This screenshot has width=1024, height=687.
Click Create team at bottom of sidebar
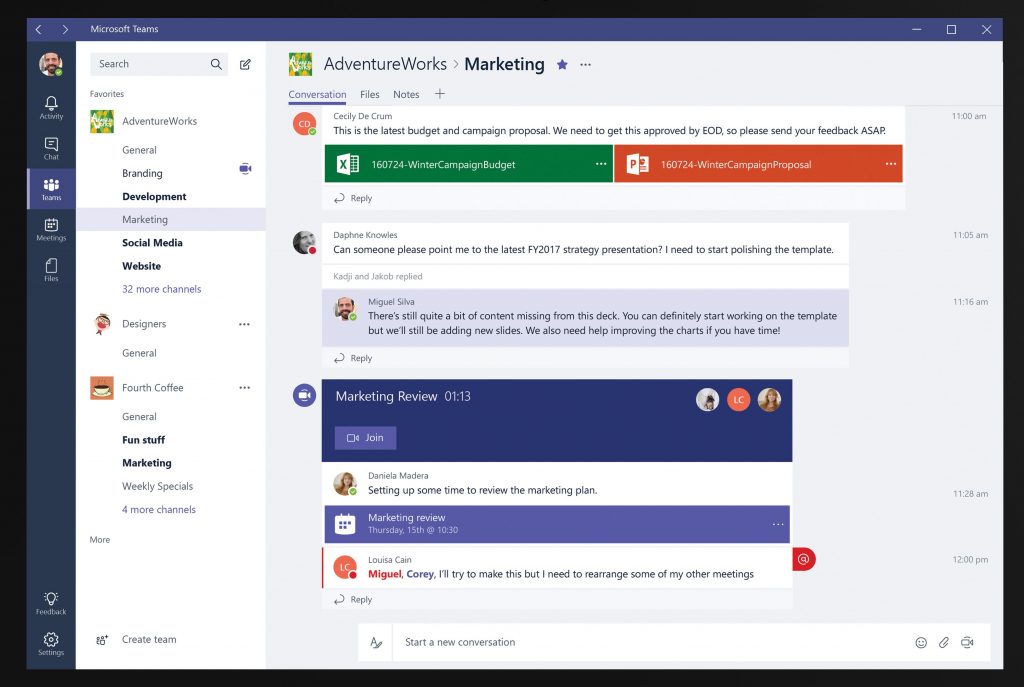[148, 640]
